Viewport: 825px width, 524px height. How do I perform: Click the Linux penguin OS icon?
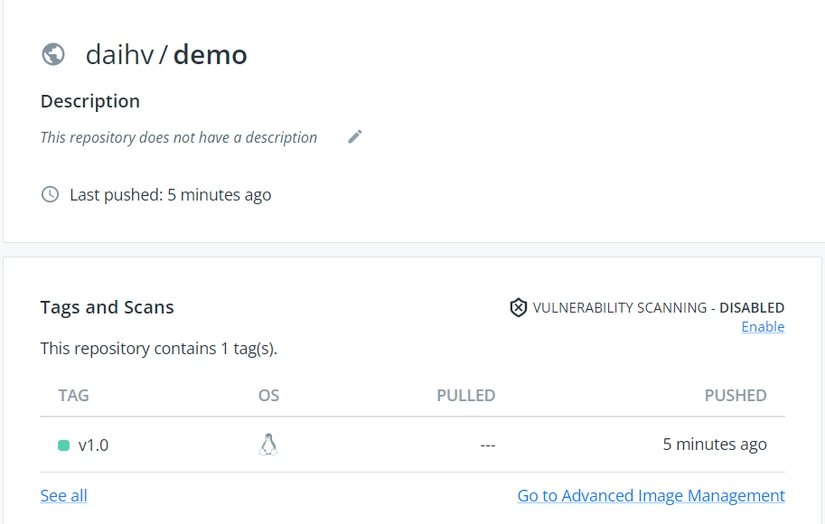click(x=268, y=445)
